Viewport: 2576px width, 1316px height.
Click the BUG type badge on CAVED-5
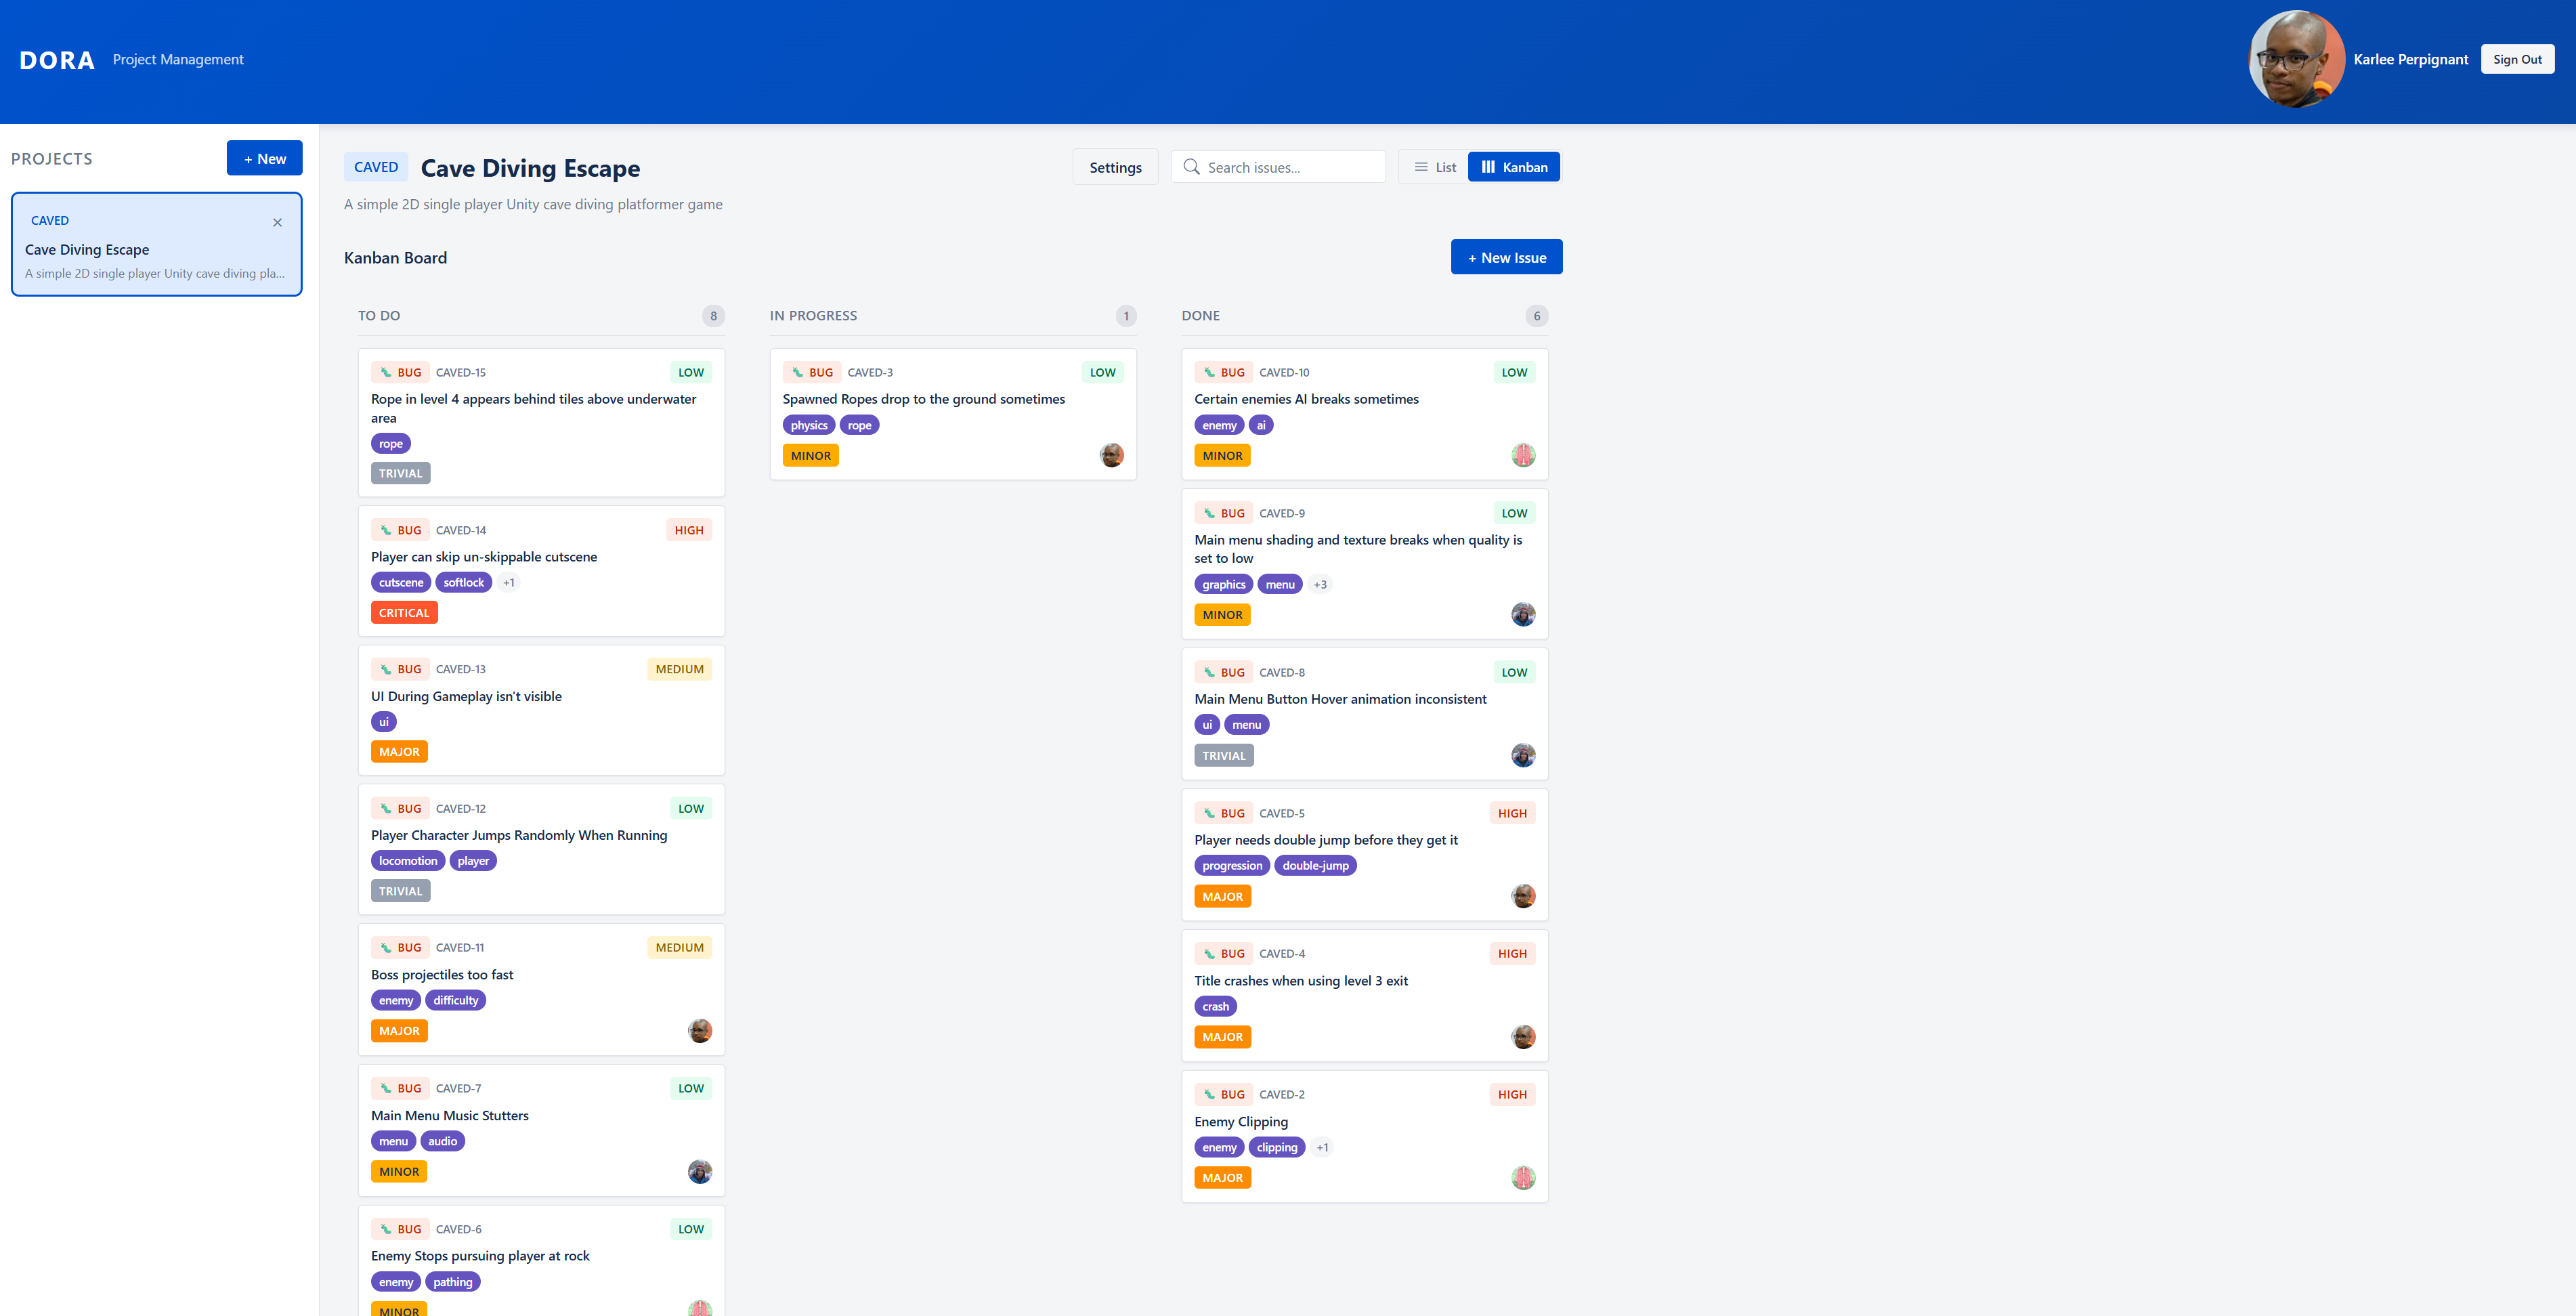[1224, 813]
